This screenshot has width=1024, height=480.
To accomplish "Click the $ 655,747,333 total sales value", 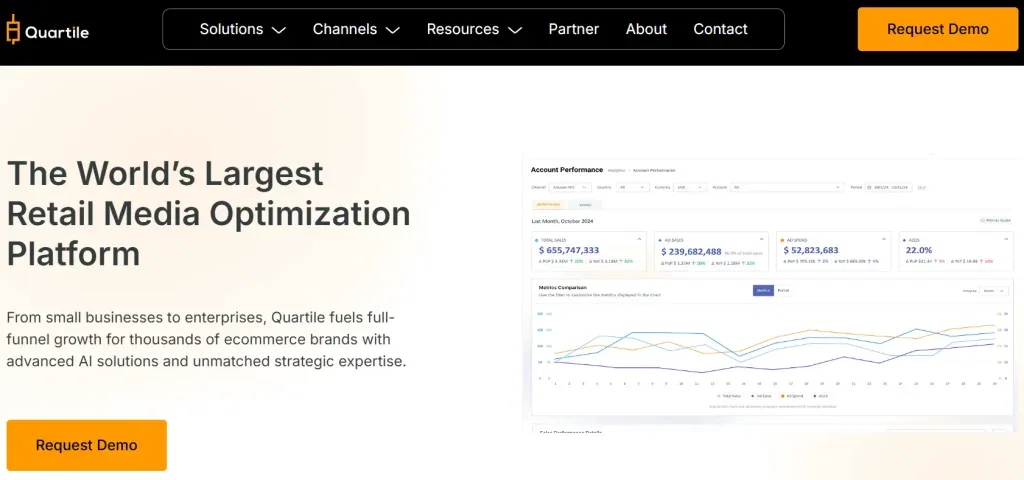I will click(x=569, y=250).
